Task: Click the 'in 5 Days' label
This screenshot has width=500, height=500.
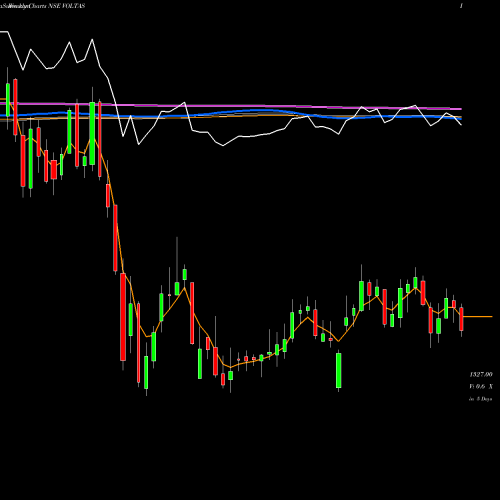Action: click(481, 399)
